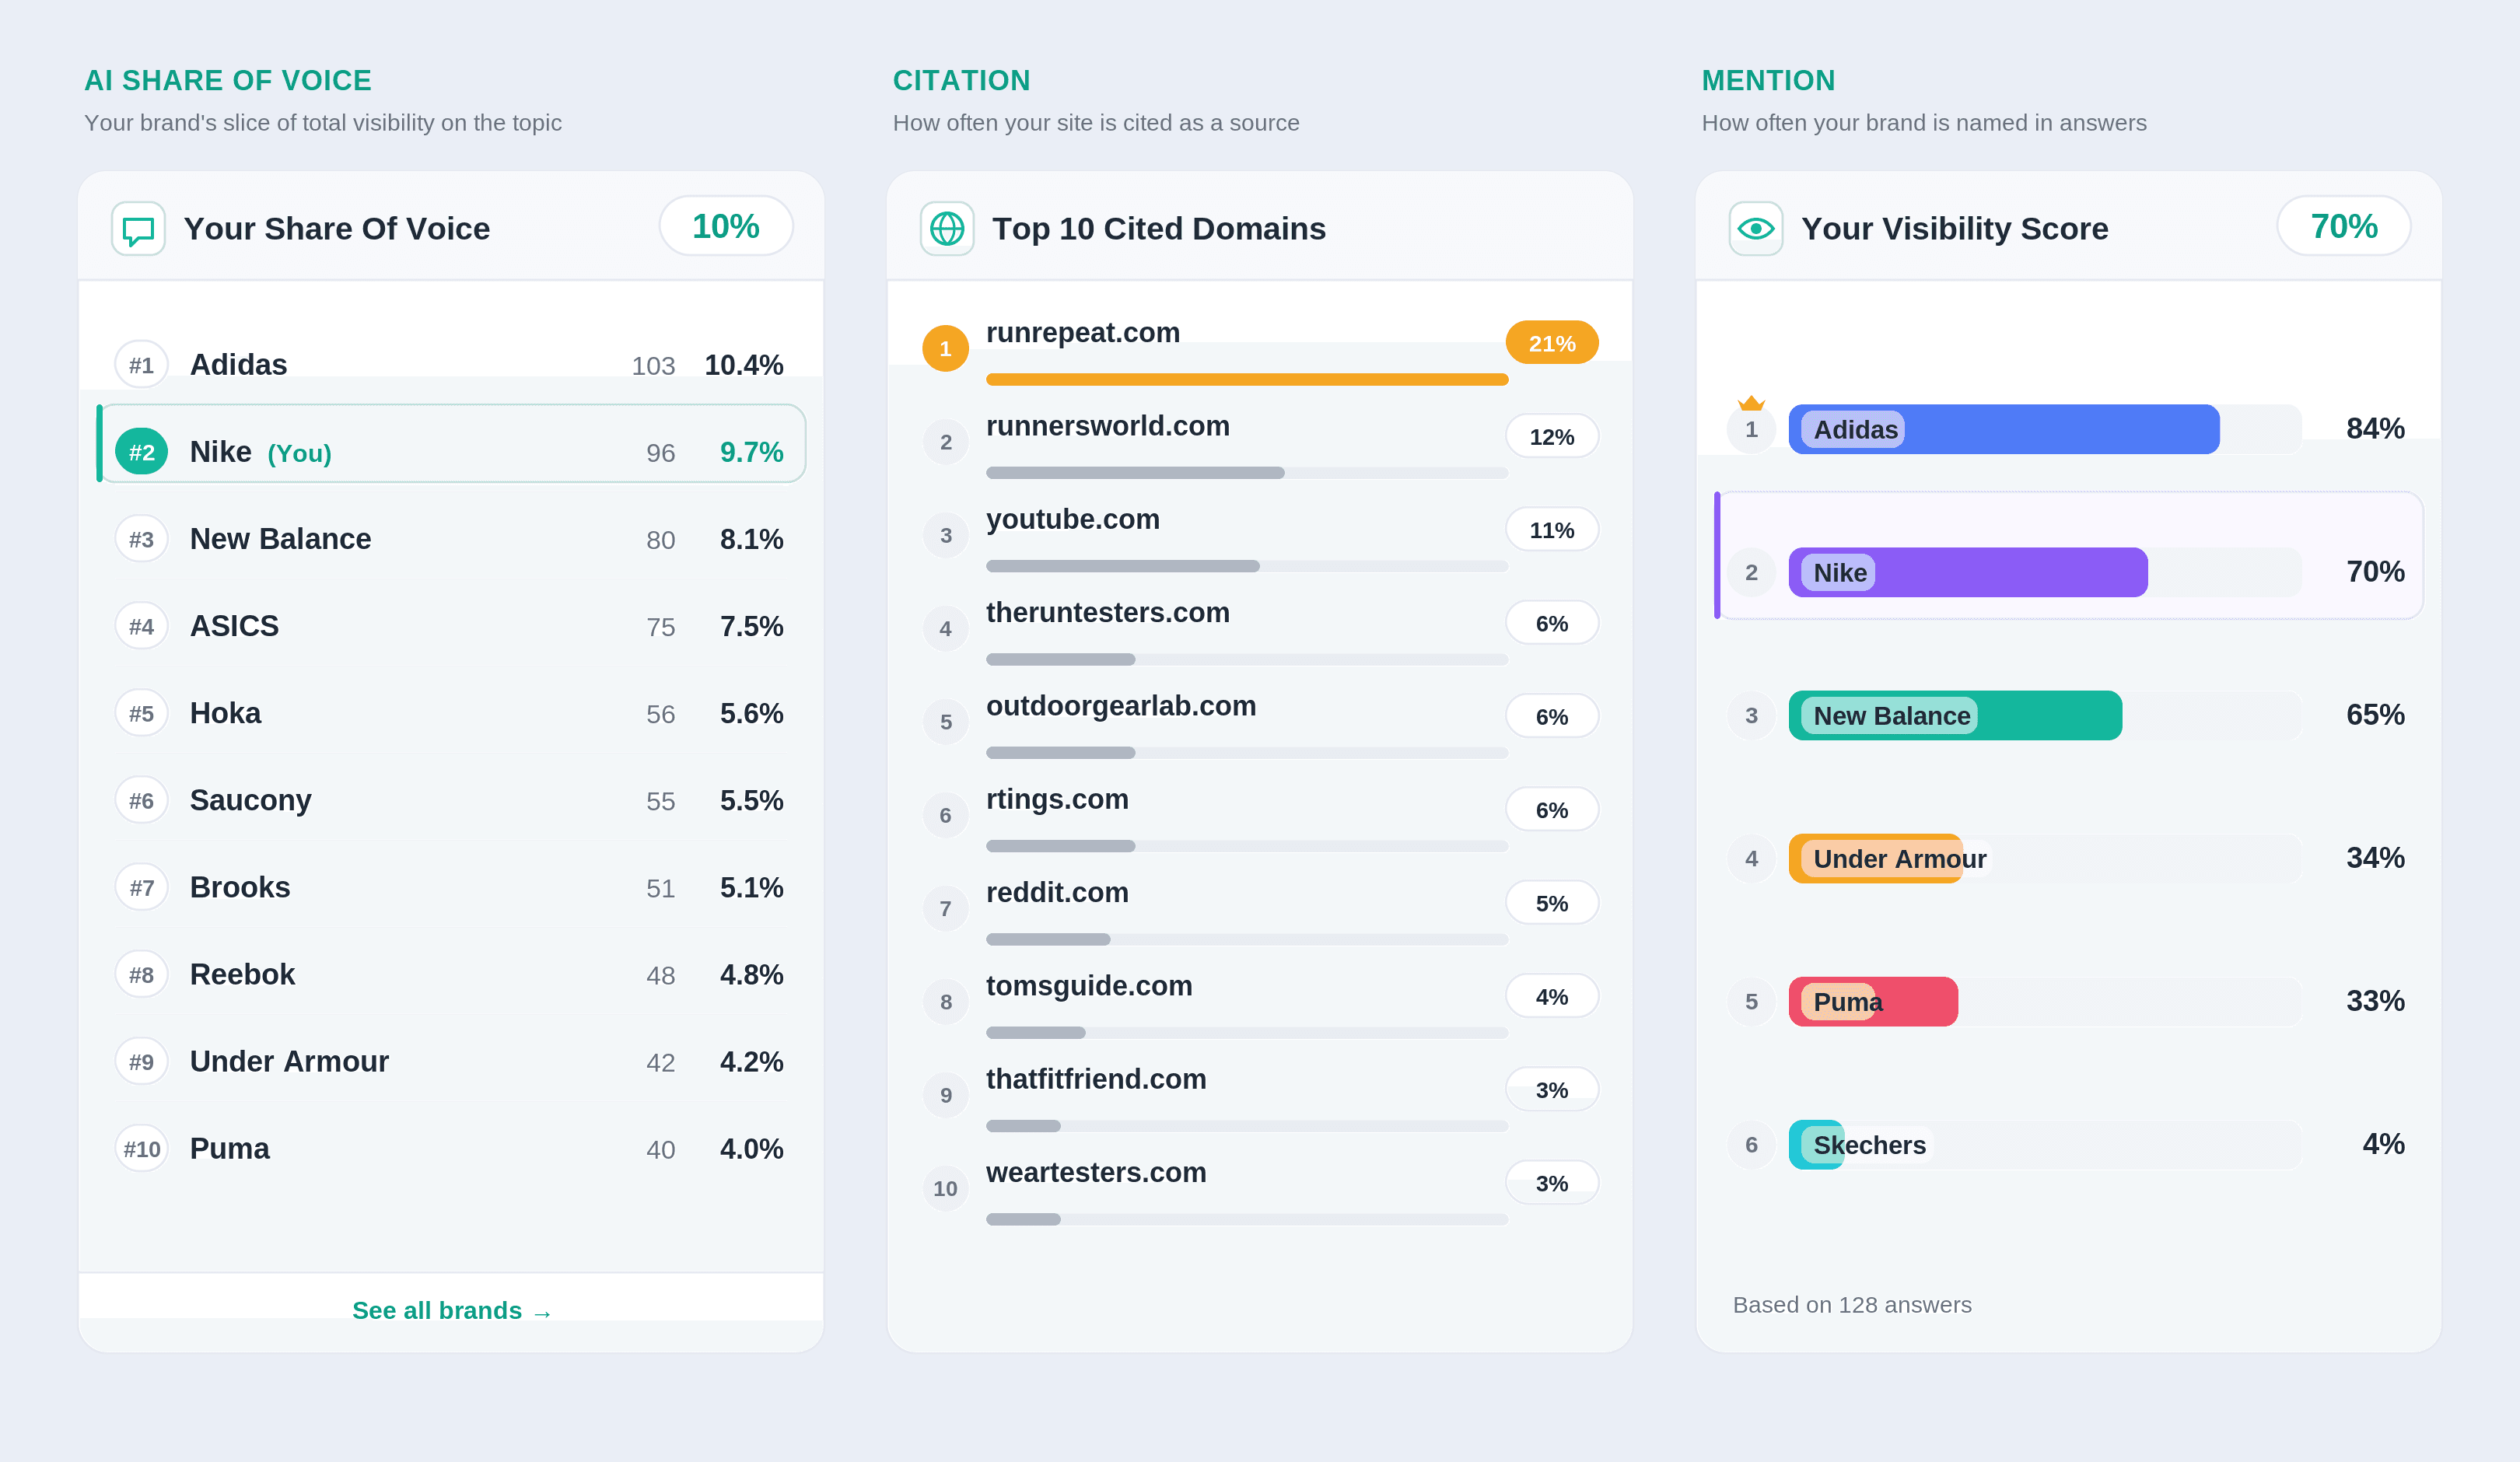The width and height of the screenshot is (2520, 1462).
Task: Open the See all brands link
Action: (452, 1310)
